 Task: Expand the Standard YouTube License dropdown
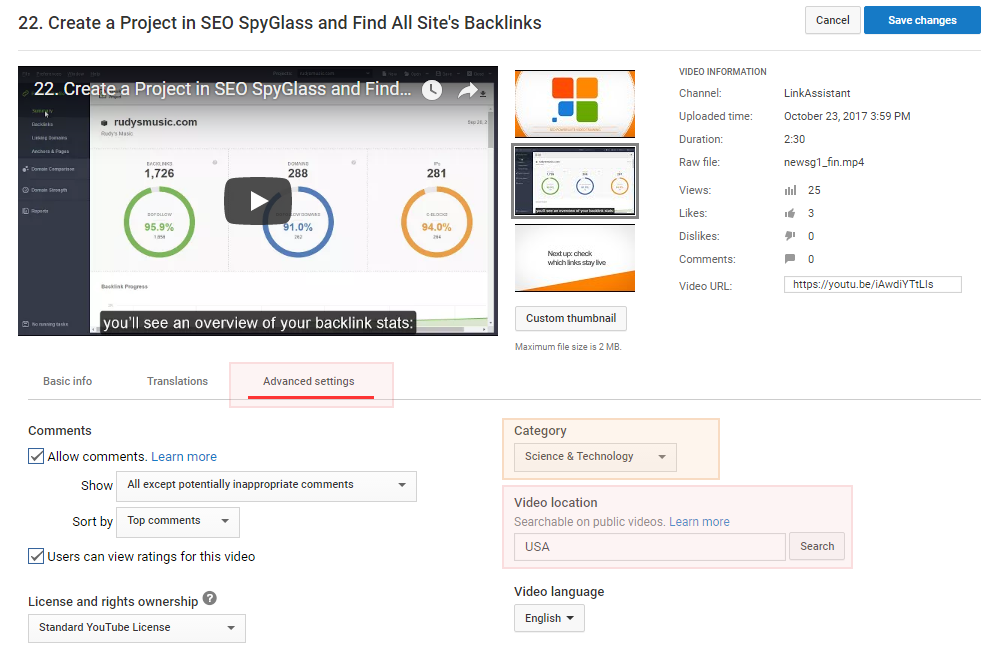pos(137,628)
